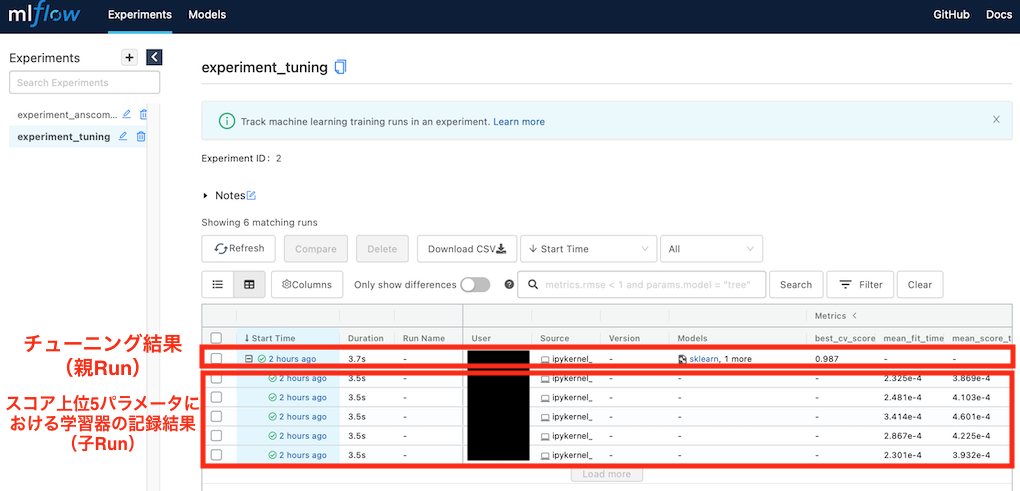Open the Docs link in the header

[x=999, y=15]
